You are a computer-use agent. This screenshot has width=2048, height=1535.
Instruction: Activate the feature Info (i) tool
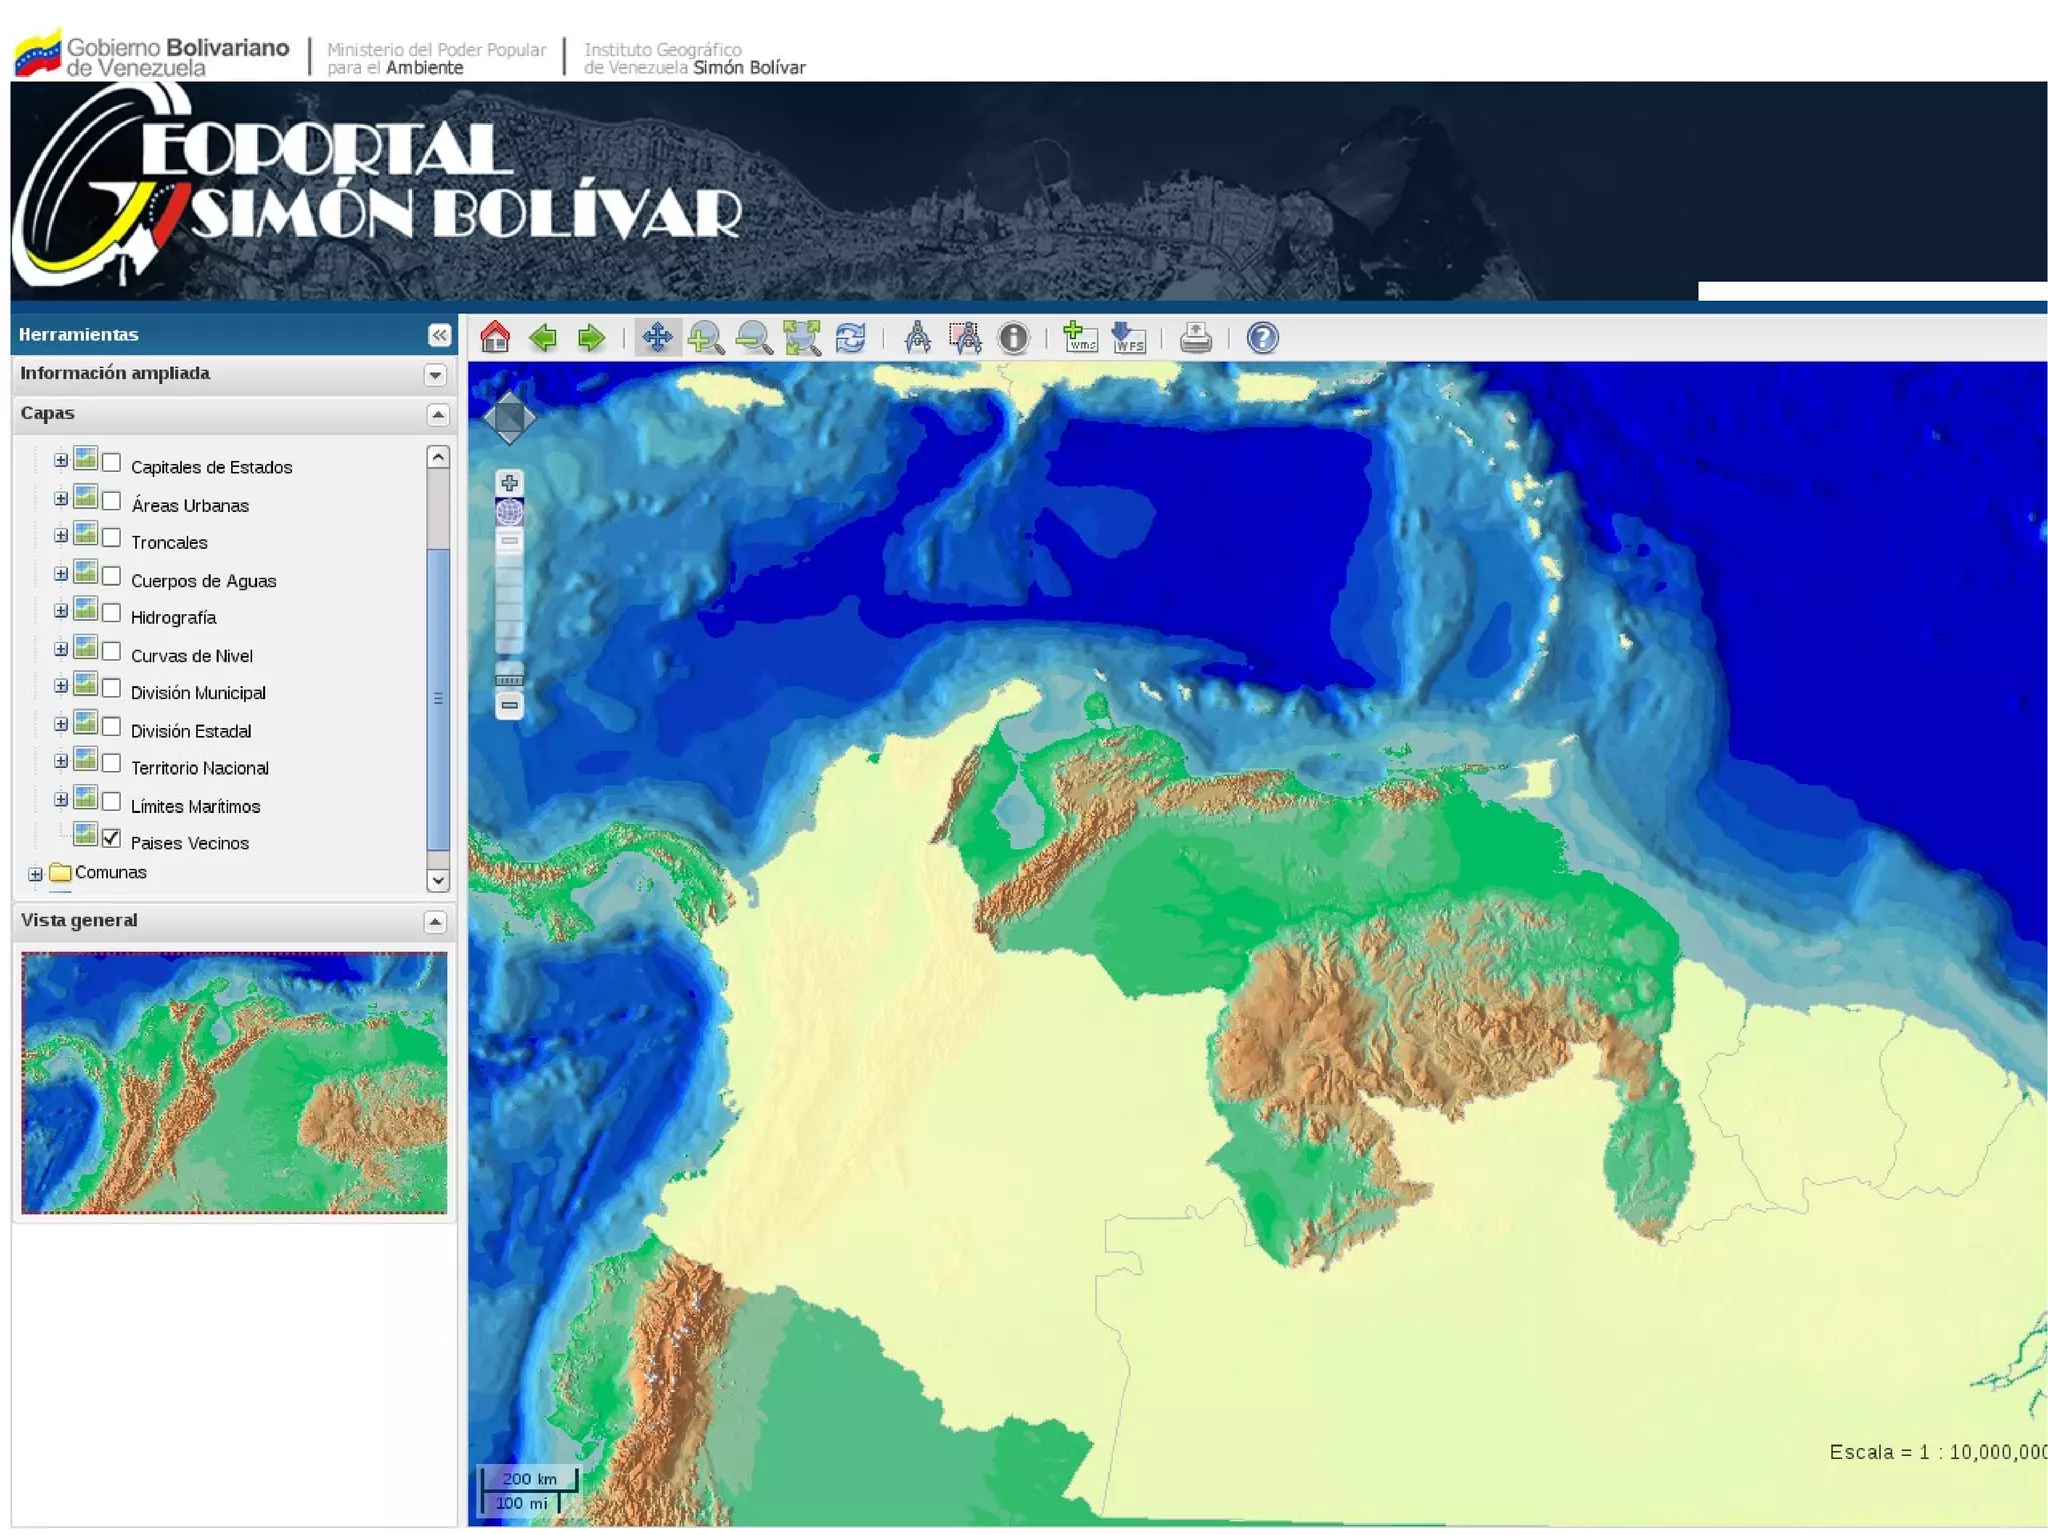(x=1013, y=338)
